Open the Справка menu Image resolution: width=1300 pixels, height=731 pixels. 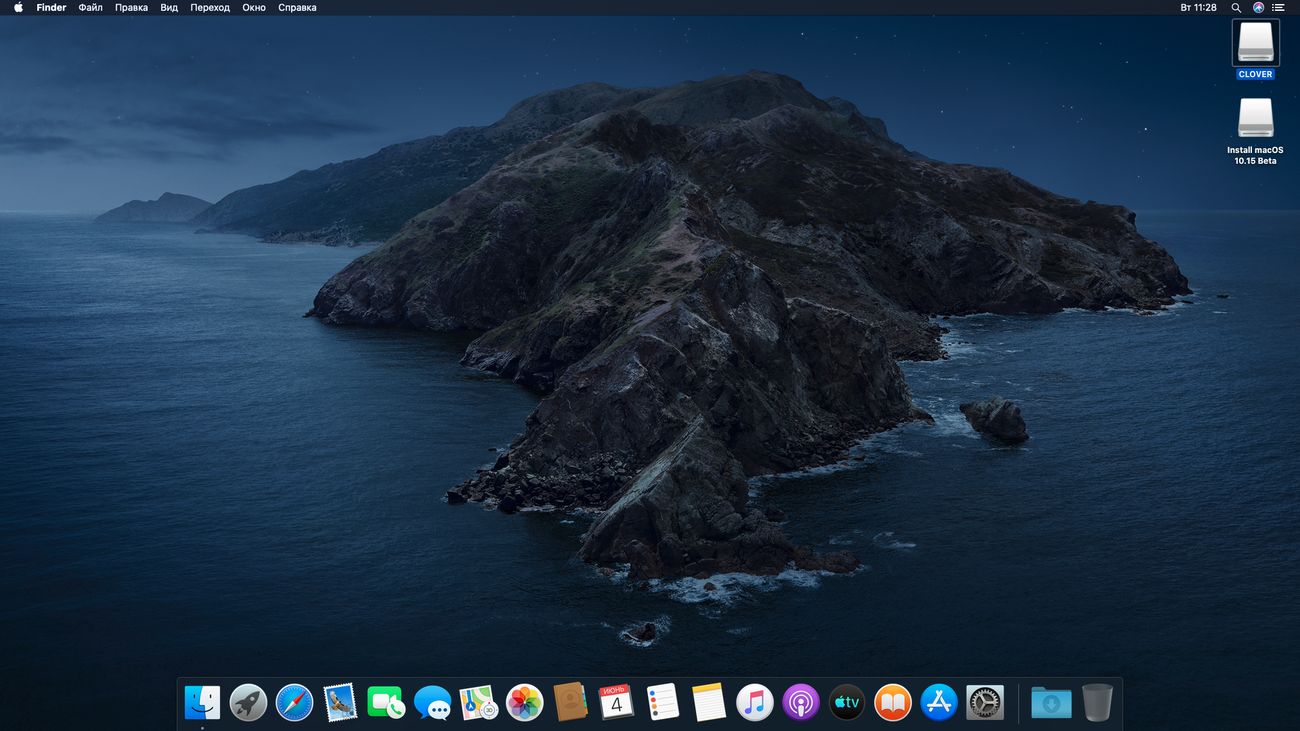coord(297,7)
